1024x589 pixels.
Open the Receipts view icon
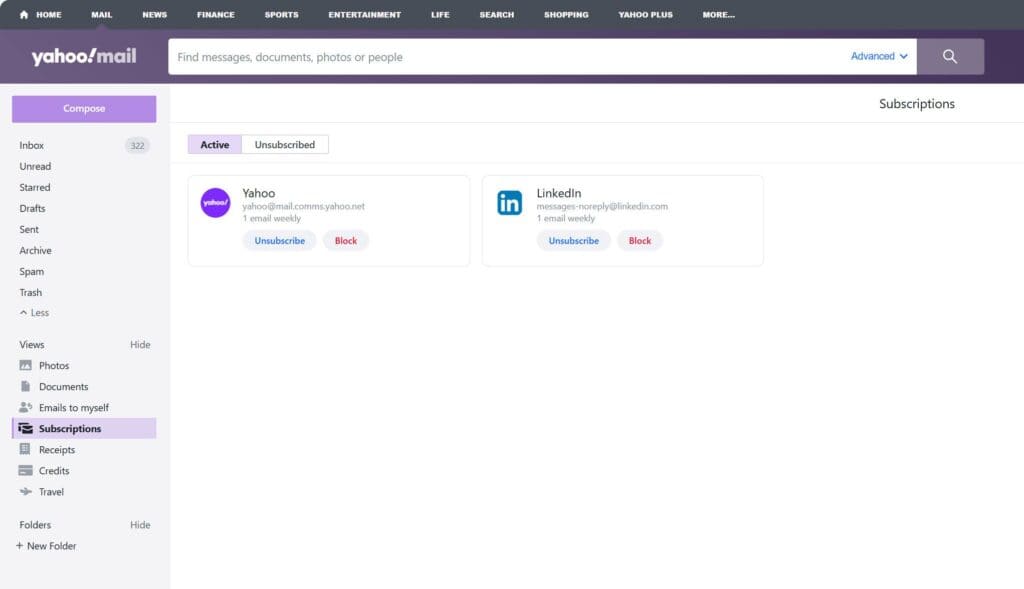point(26,450)
